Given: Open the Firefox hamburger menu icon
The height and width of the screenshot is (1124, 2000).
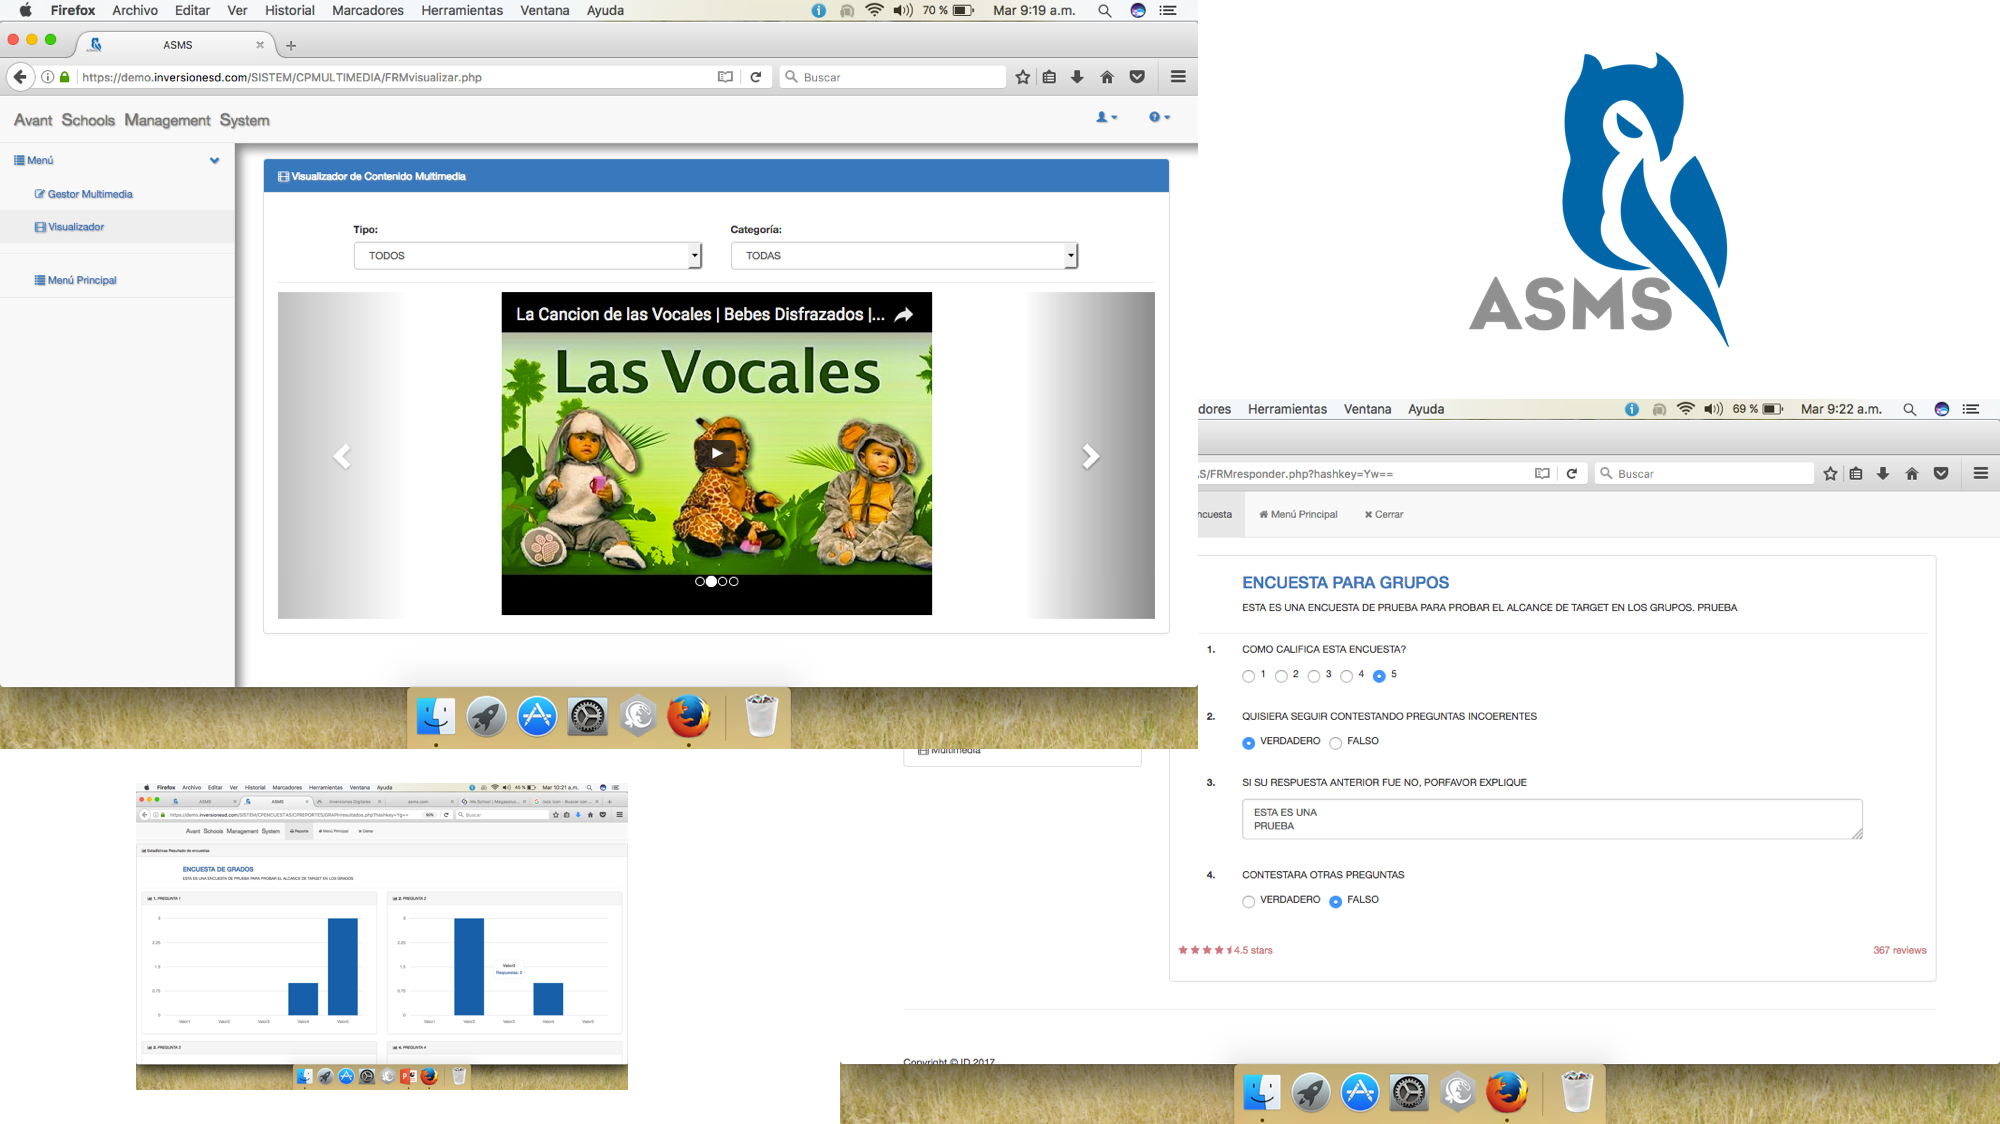Looking at the screenshot, I should (1178, 77).
